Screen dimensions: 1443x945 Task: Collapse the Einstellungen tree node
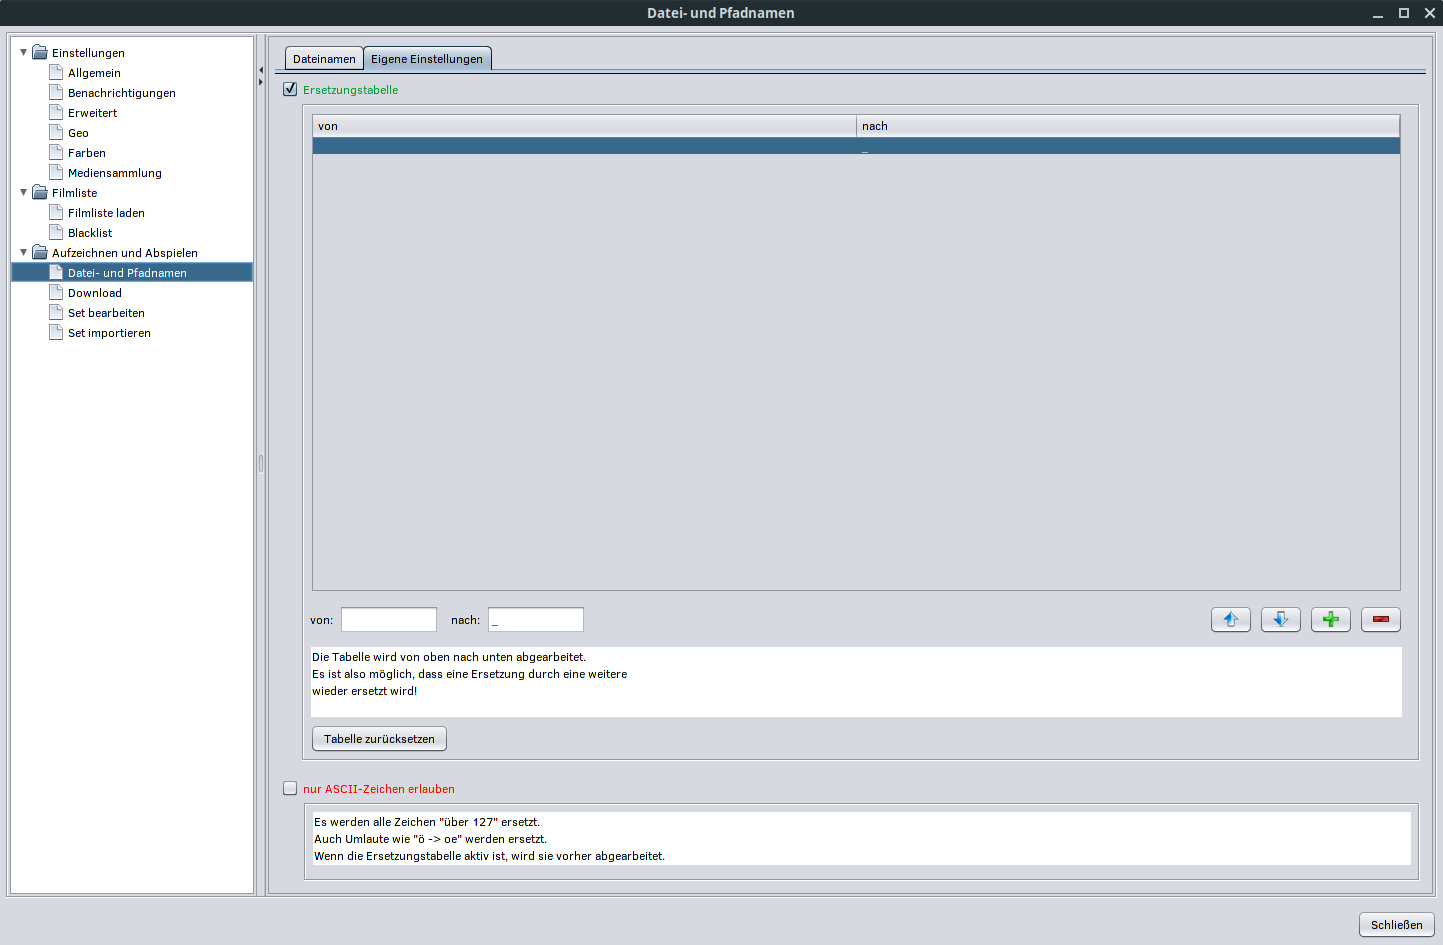tap(24, 53)
